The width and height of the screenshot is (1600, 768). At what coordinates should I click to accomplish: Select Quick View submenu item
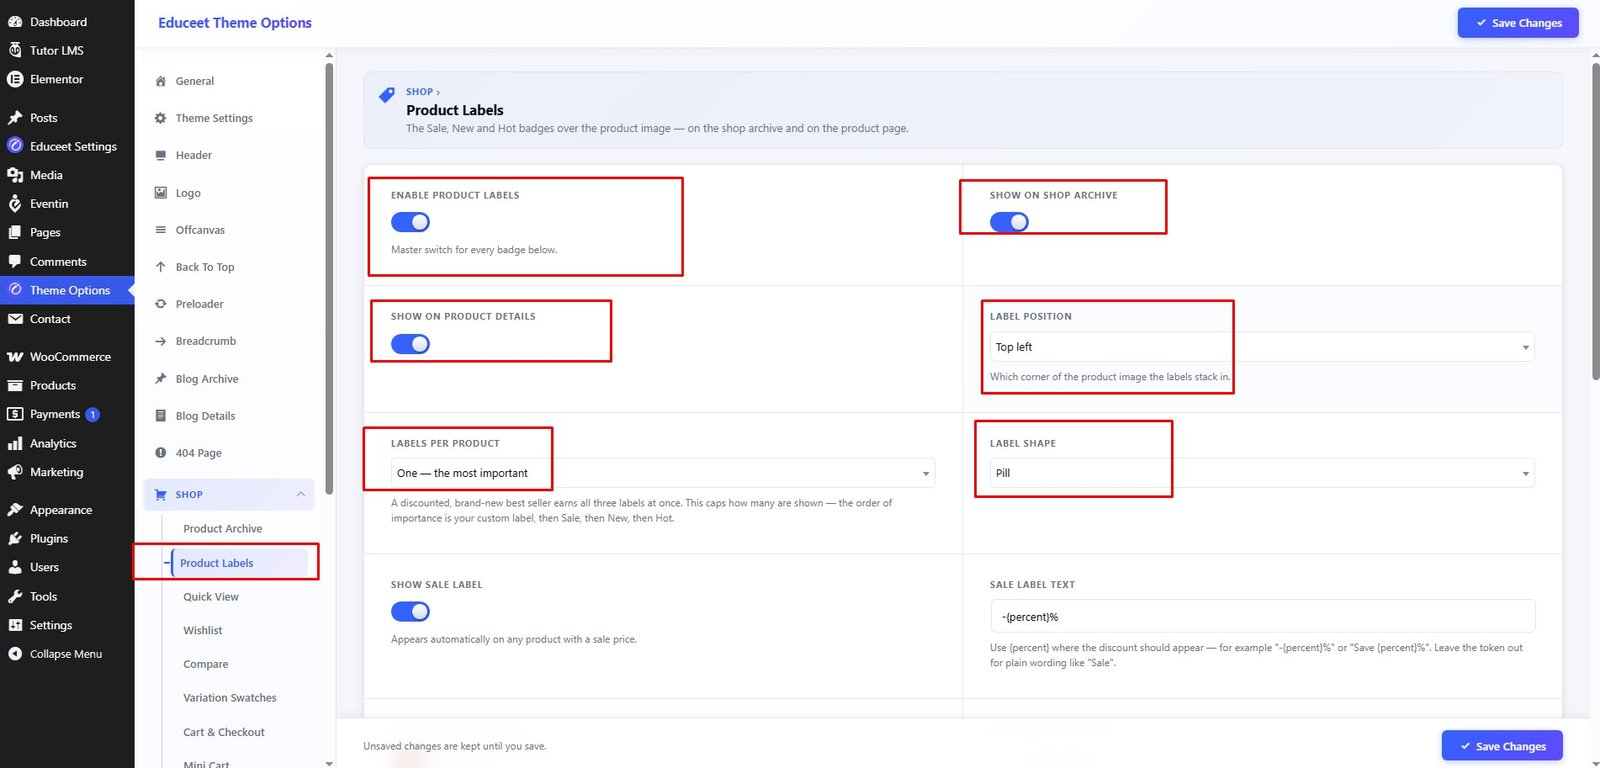click(211, 597)
